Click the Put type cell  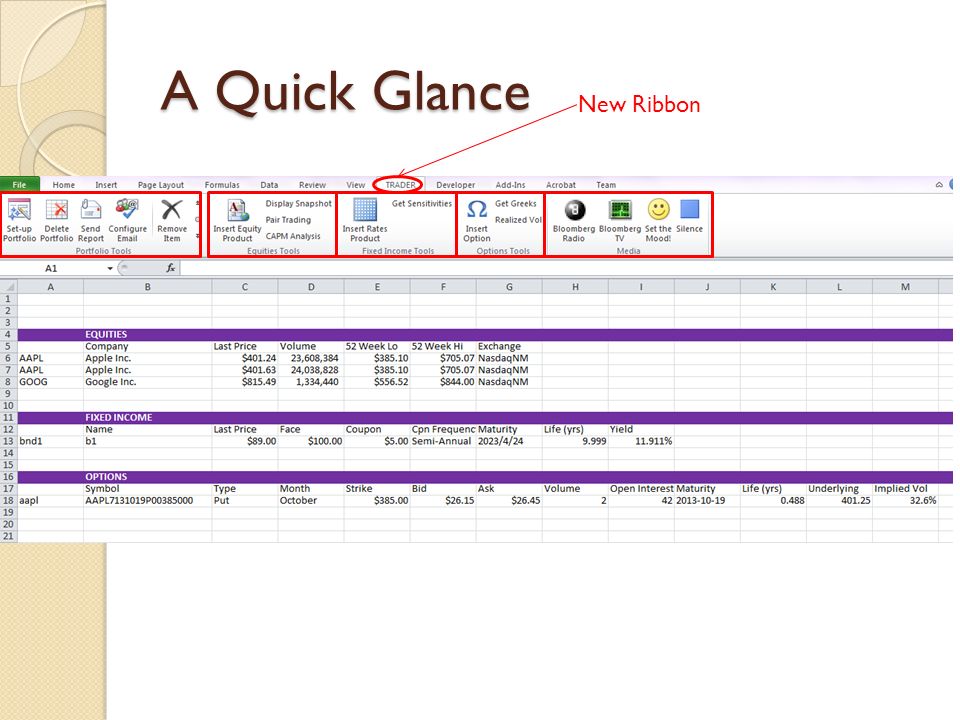(245, 500)
